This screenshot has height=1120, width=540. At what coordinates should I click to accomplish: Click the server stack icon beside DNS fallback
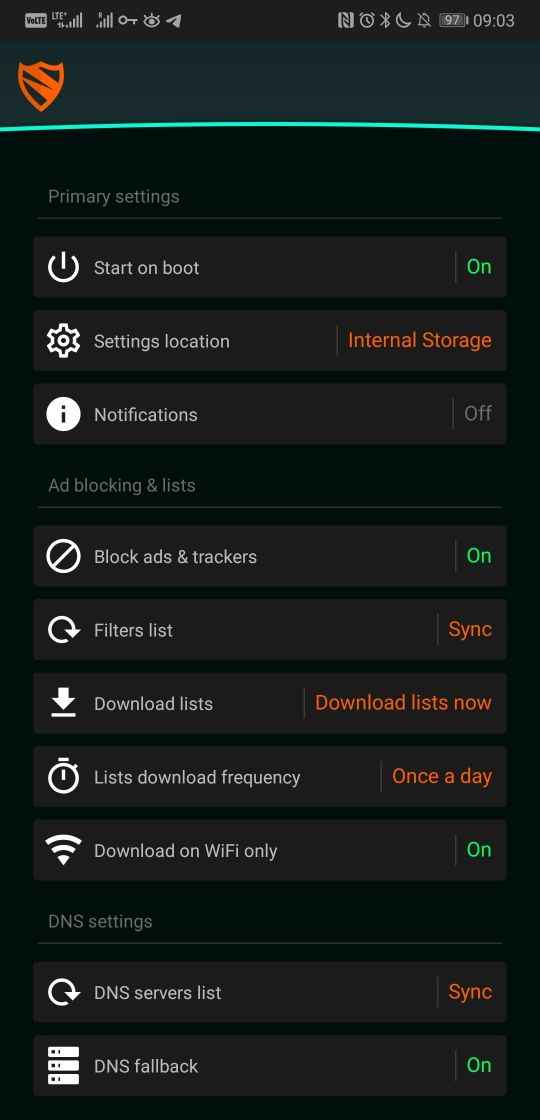point(64,1066)
